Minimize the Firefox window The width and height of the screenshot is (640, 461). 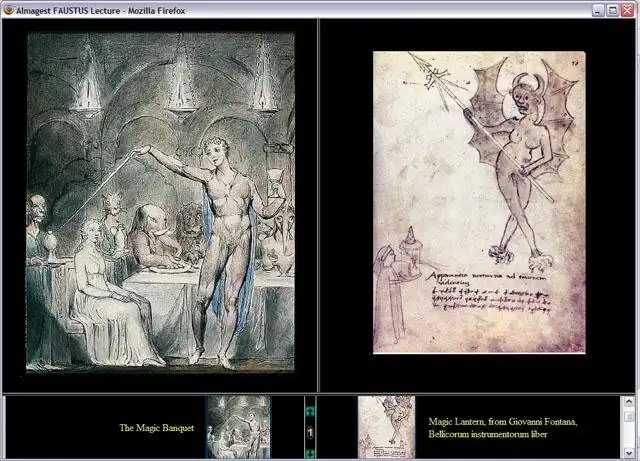click(598, 10)
